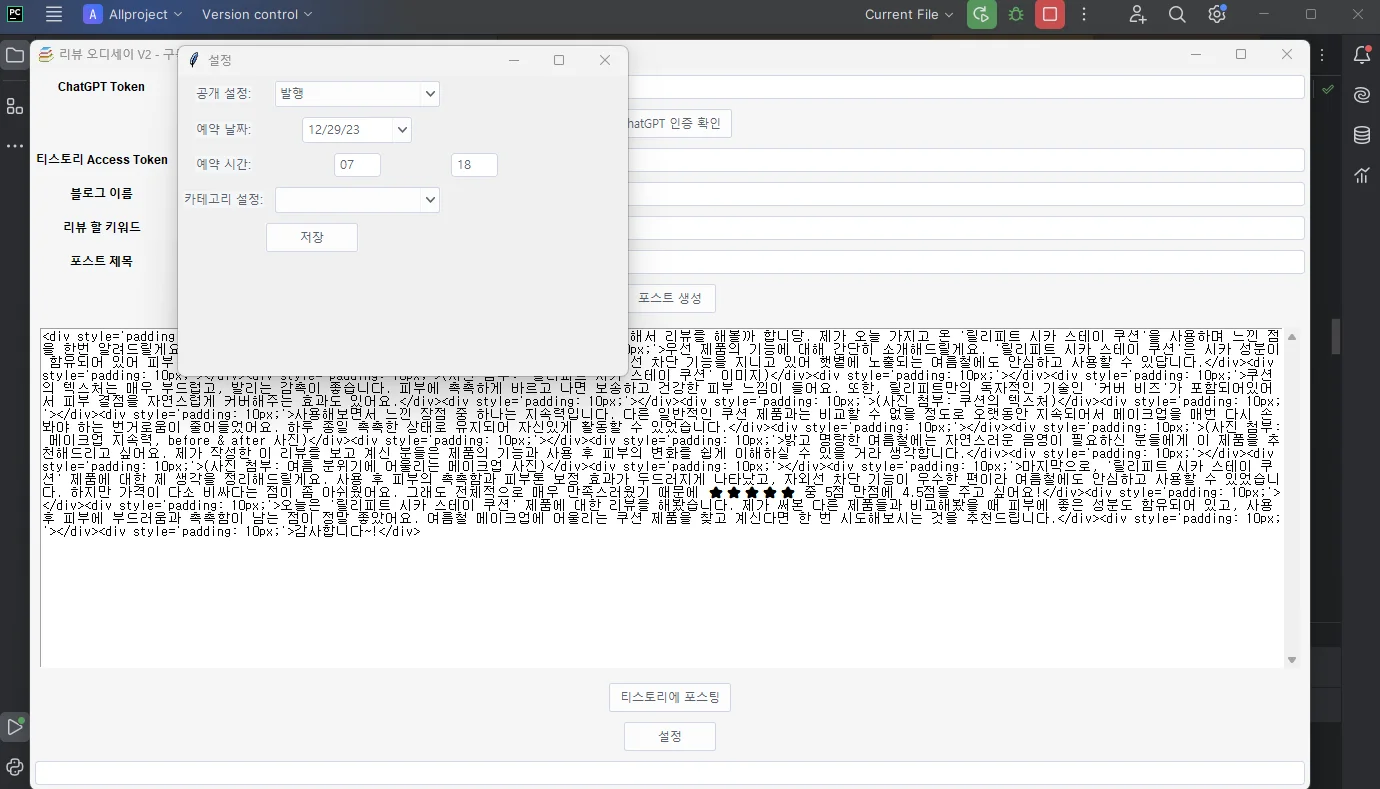Image resolution: width=1380 pixels, height=789 pixels.
Task: Stop the running process red button
Action: 1050,14
